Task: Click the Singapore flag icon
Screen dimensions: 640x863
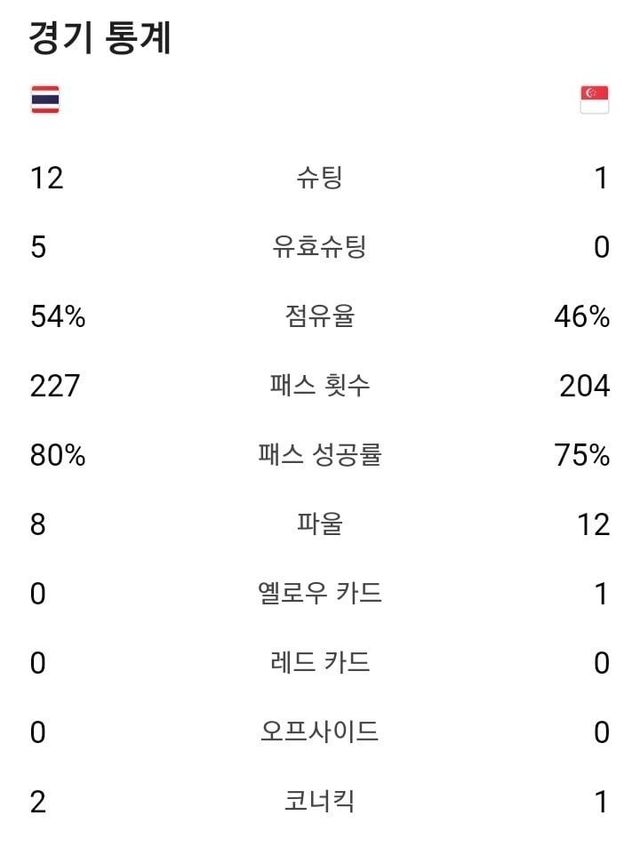Action: coord(594,100)
